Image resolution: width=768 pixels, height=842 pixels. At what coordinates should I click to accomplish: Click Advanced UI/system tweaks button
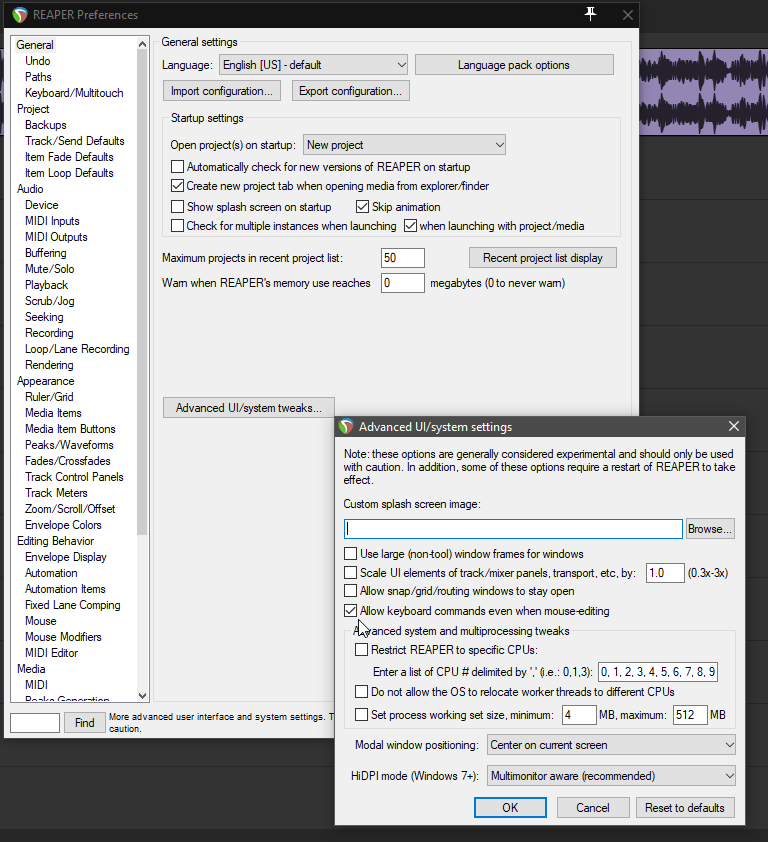click(x=249, y=408)
